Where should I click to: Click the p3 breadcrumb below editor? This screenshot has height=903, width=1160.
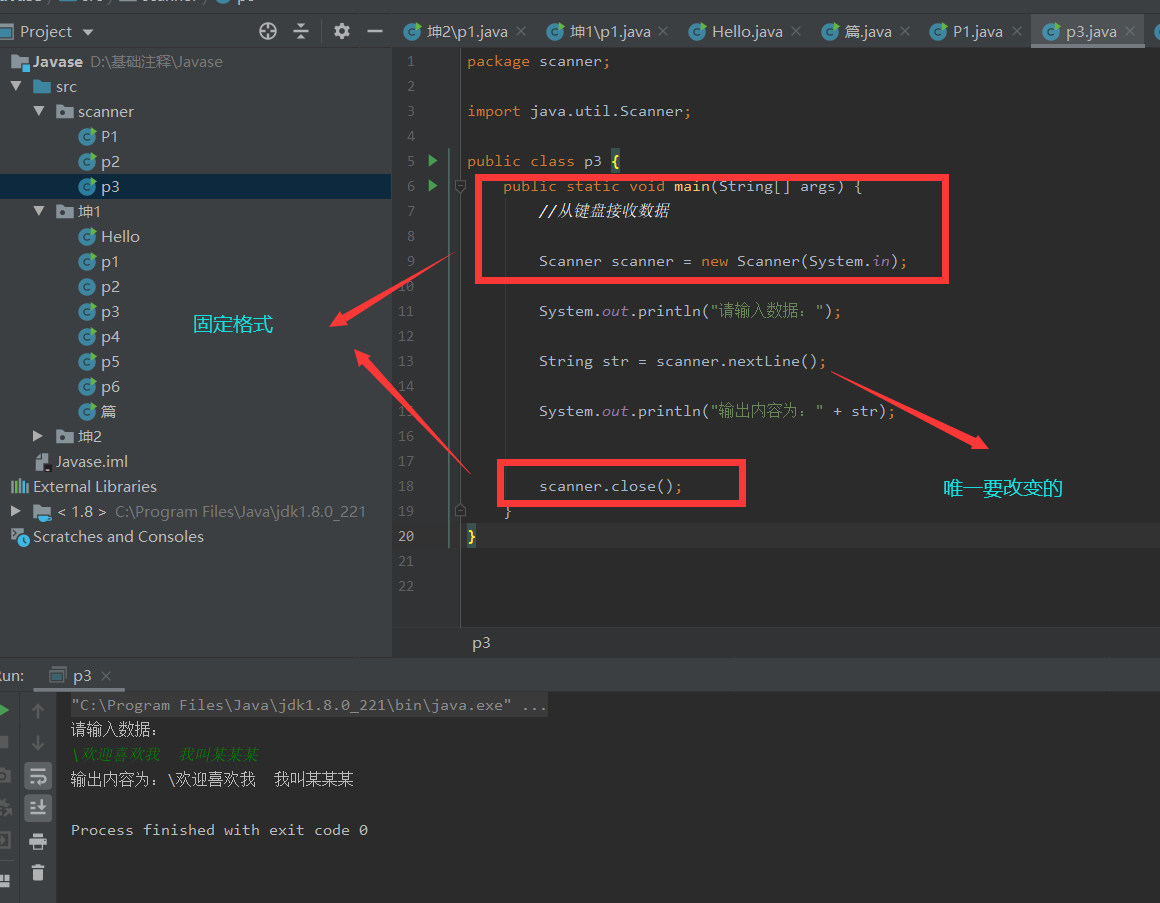481,643
